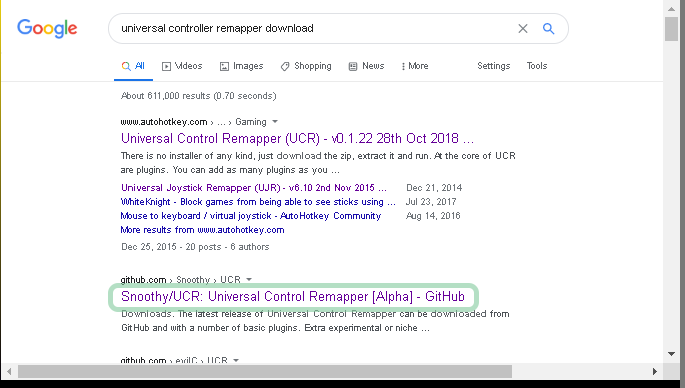Click the horizontal scrollbar left arrow
The width and height of the screenshot is (685, 388).
pyautogui.click(x=9, y=372)
